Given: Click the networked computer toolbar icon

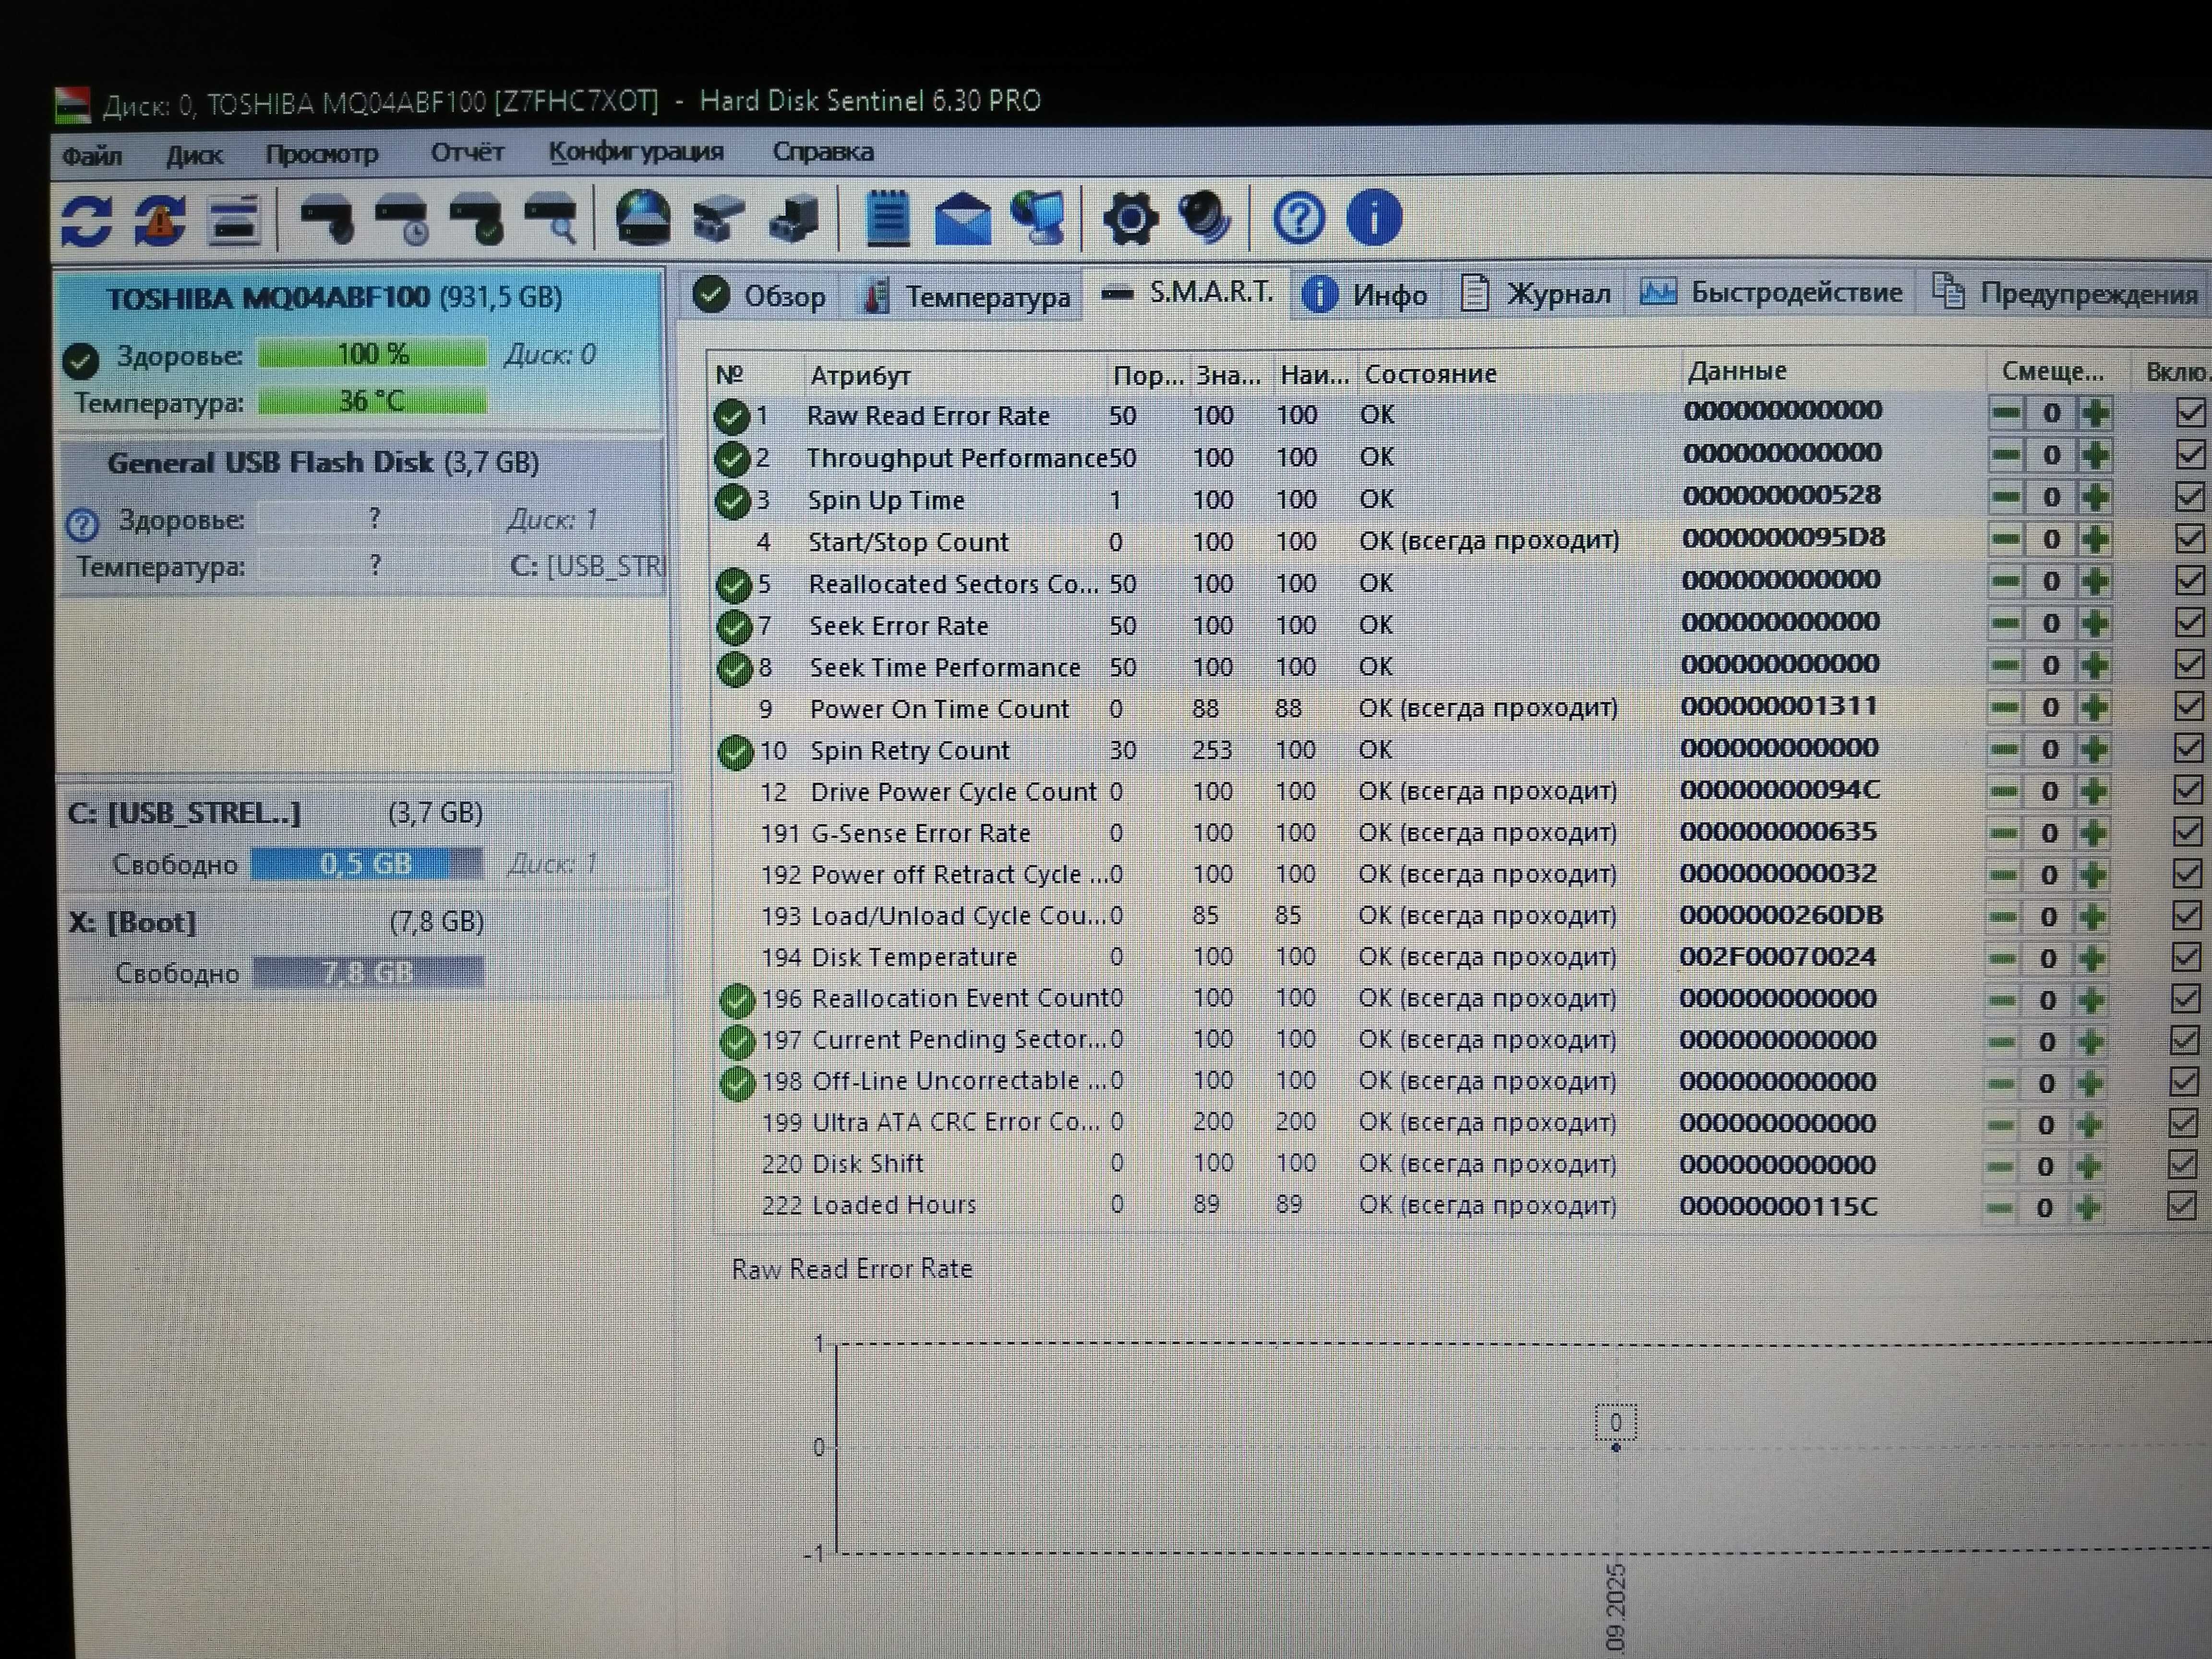Looking at the screenshot, I should [1037, 217].
